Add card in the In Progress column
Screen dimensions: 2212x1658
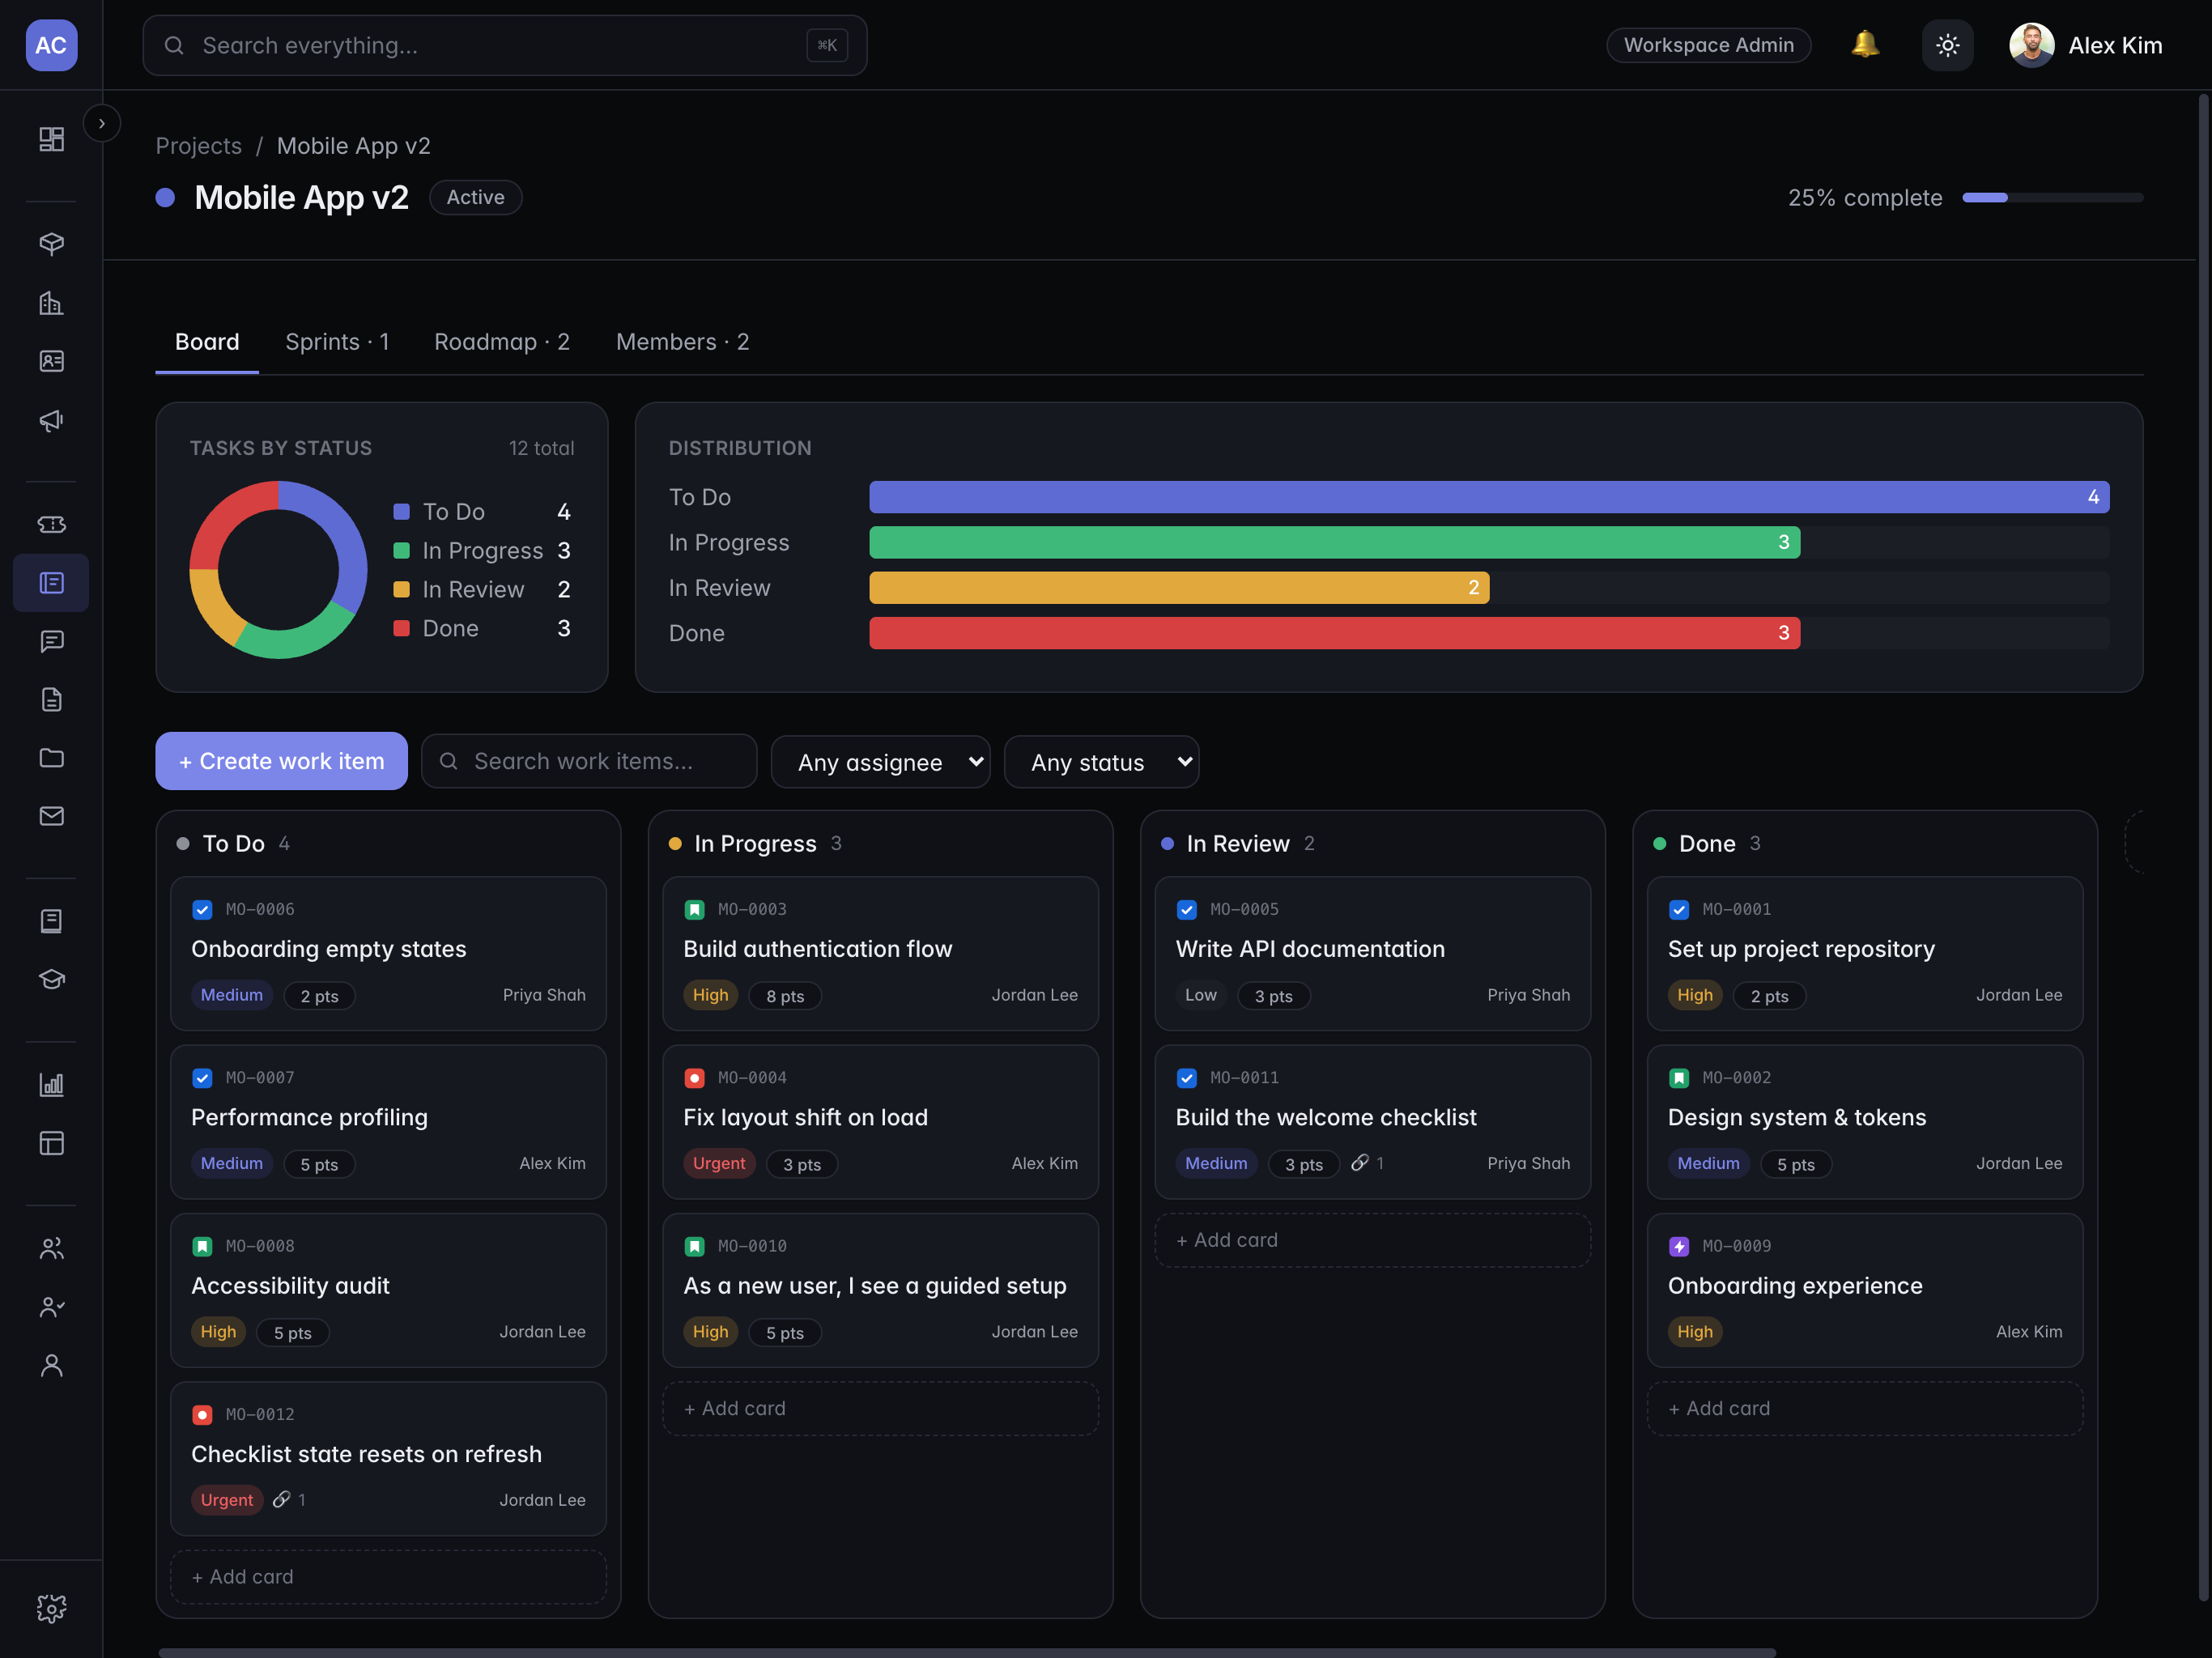click(880, 1408)
